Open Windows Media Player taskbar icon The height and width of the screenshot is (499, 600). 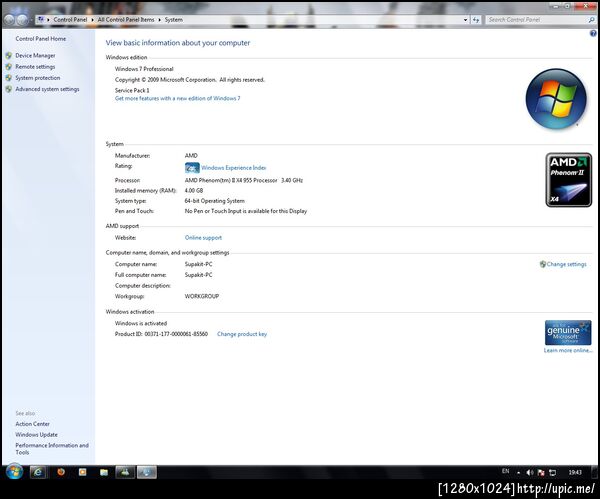click(82, 472)
